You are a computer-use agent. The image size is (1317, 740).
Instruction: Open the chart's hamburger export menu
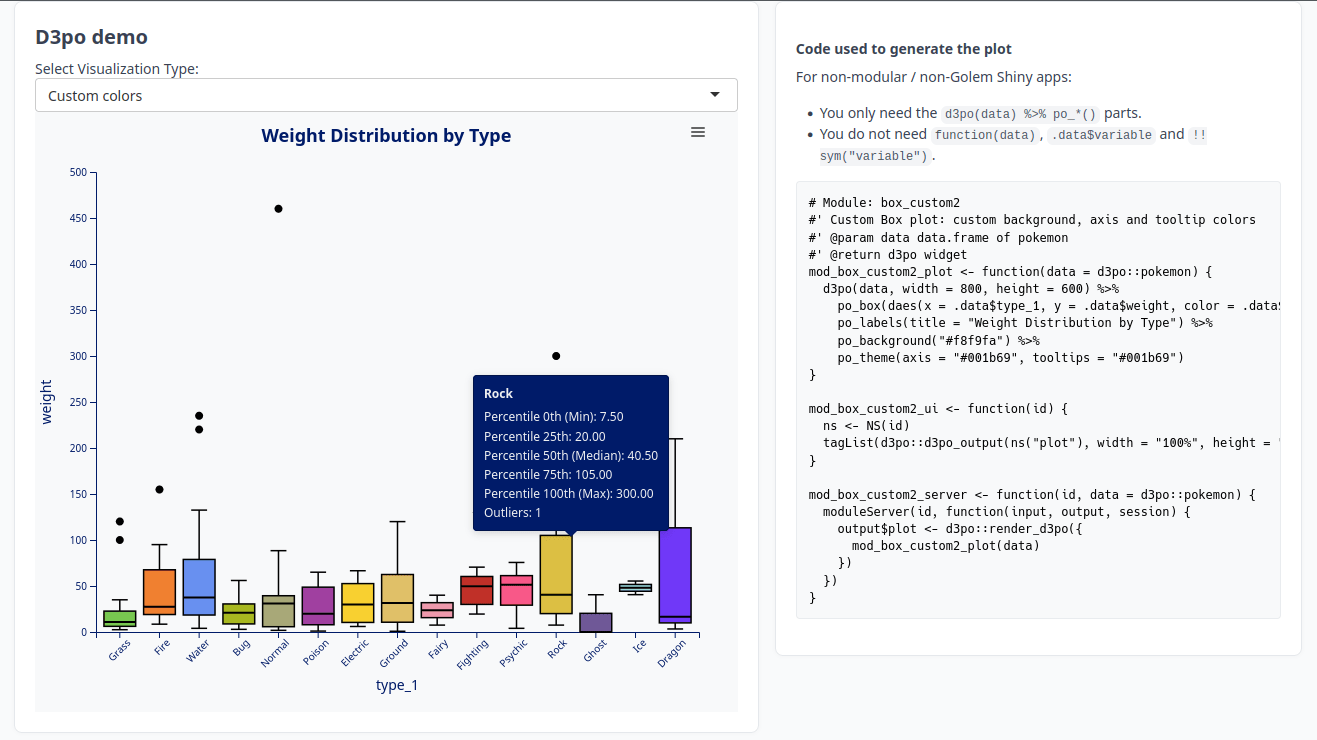(x=697, y=131)
